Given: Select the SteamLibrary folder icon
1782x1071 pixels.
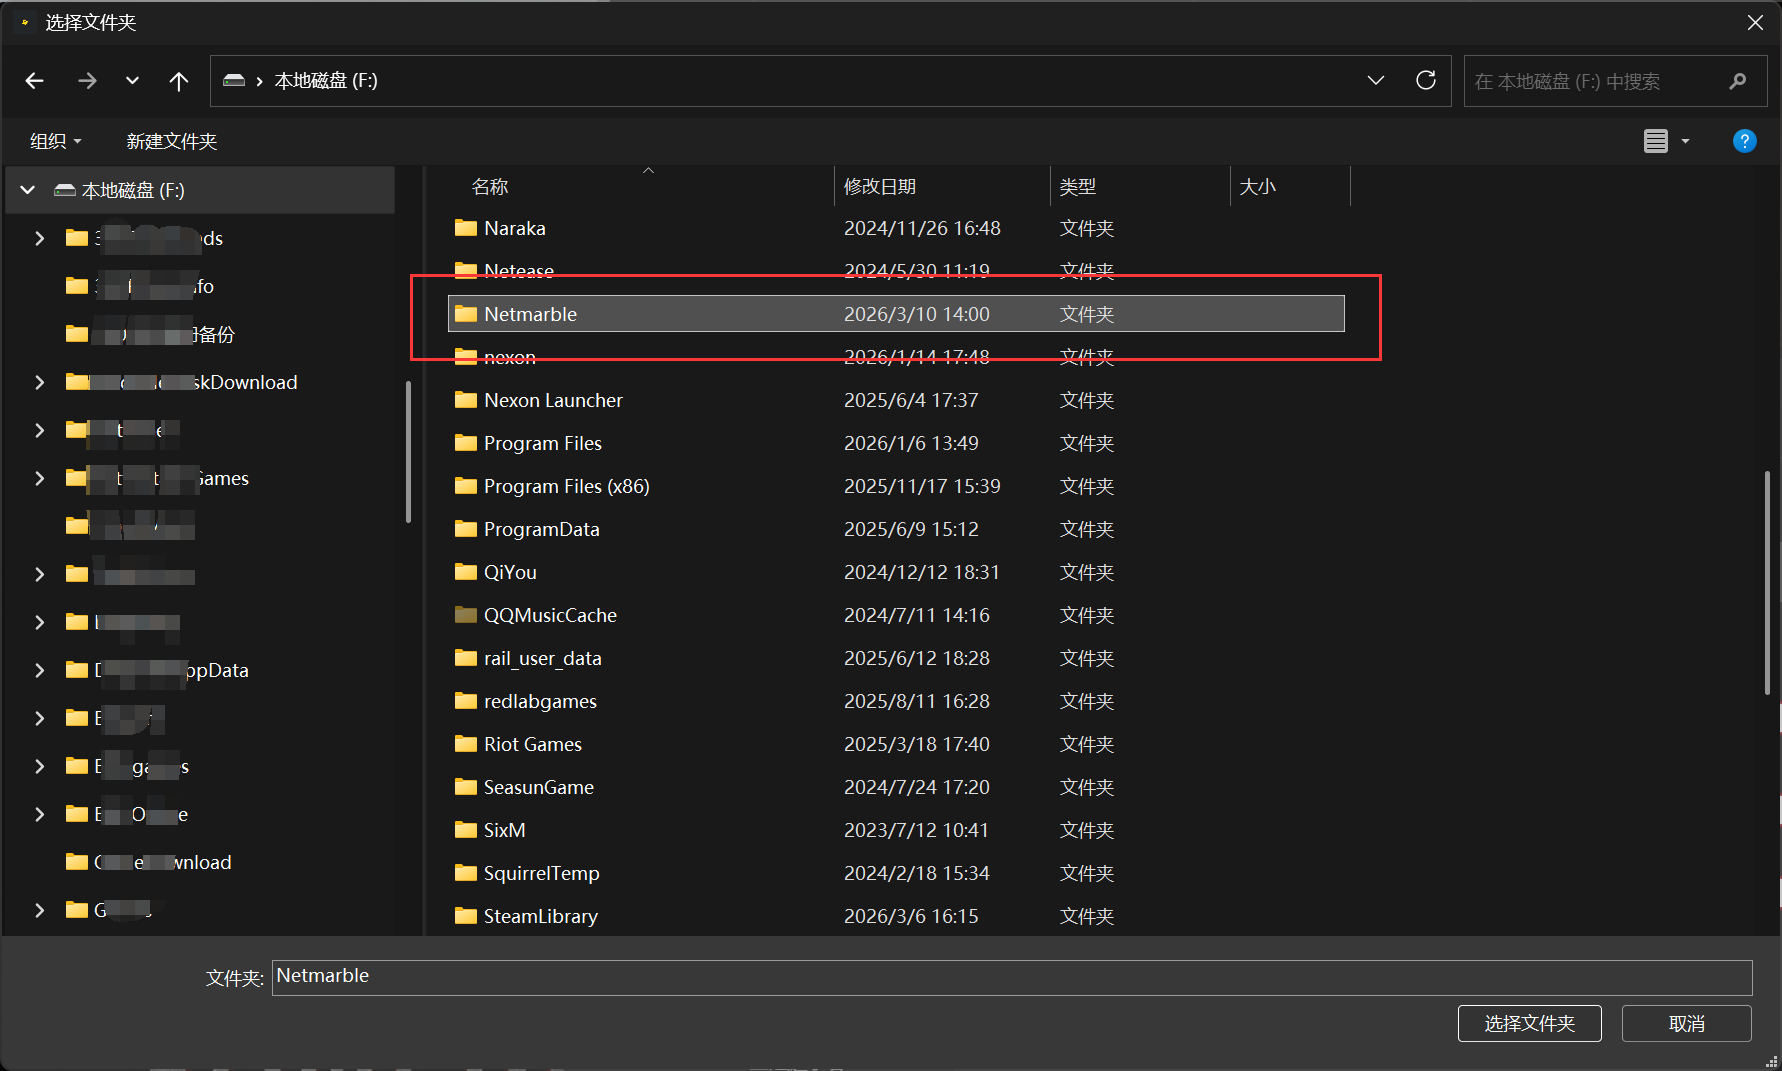Looking at the screenshot, I should click(x=465, y=916).
